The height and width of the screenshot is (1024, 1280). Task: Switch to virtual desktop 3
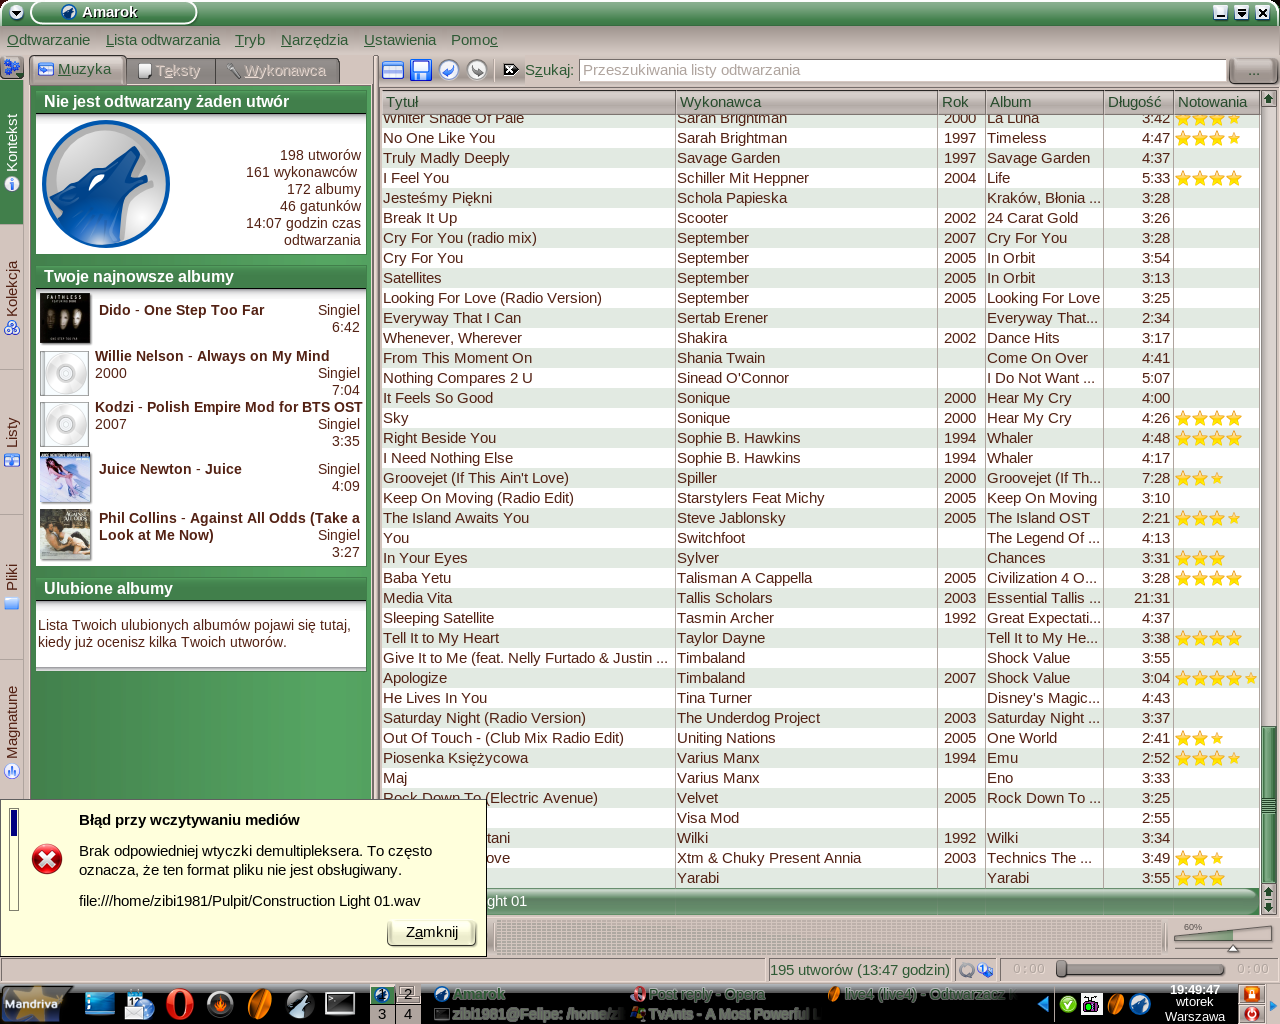381,1014
